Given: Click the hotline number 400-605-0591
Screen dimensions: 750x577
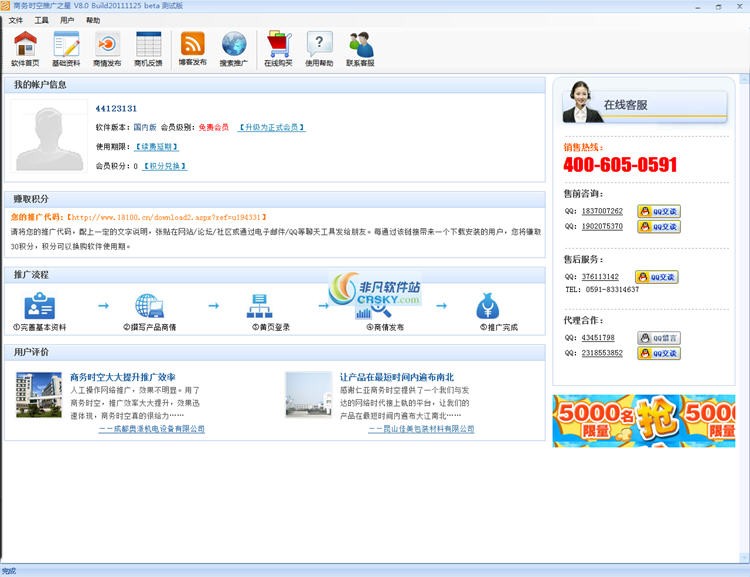Looking at the screenshot, I should [x=620, y=165].
